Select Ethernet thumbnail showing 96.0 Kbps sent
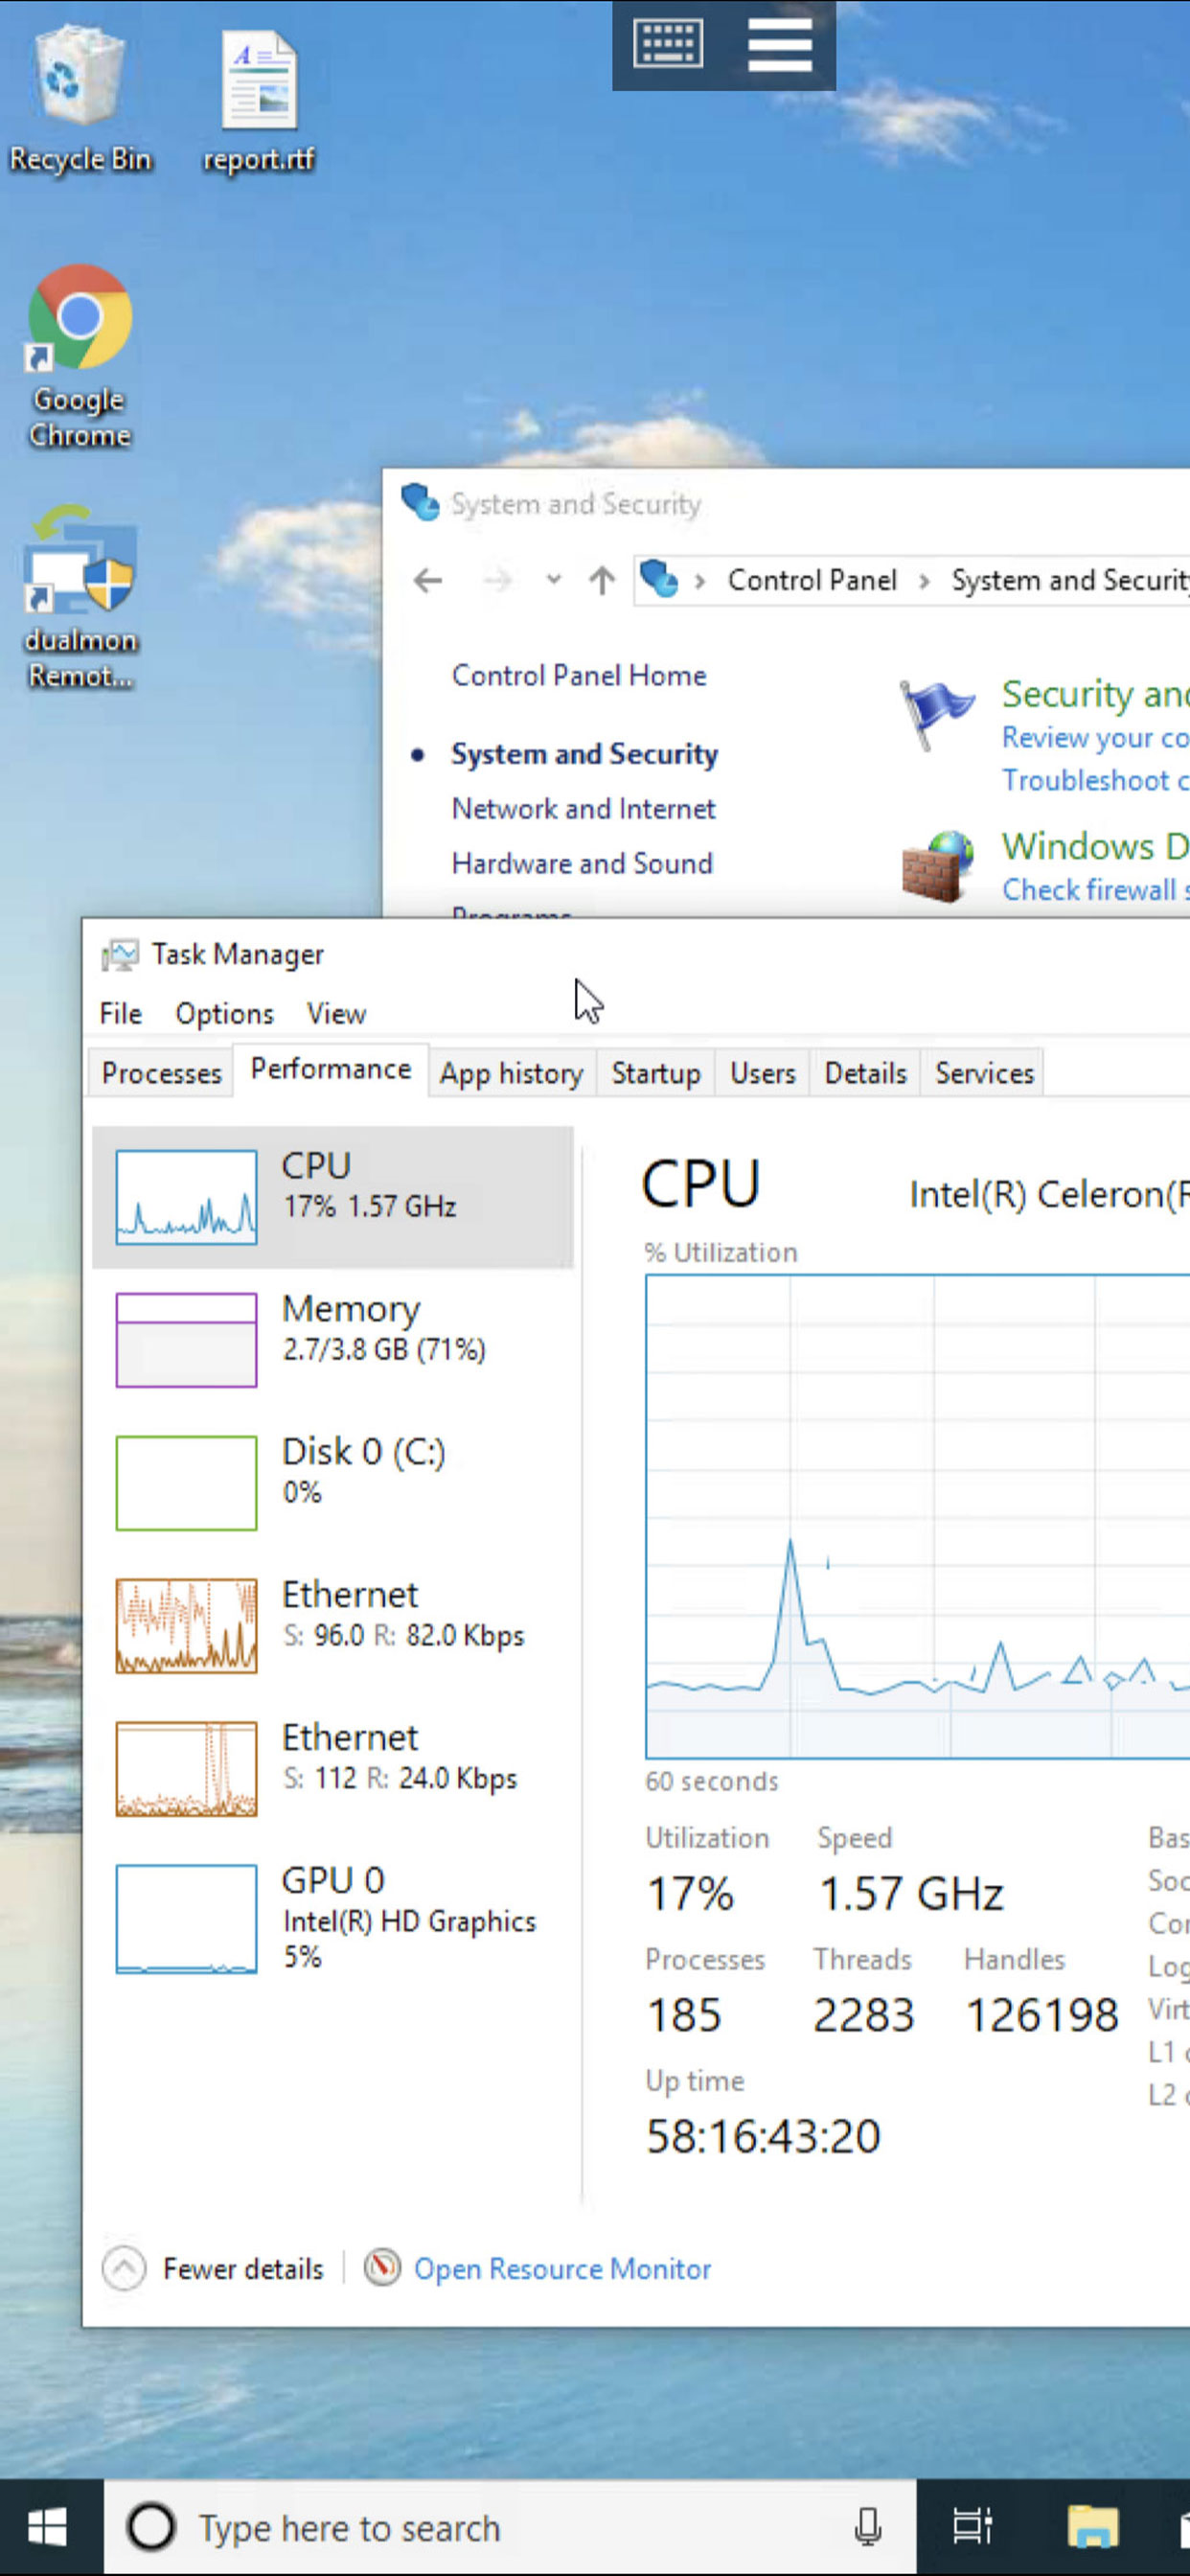The height and width of the screenshot is (2576, 1190). [x=186, y=1626]
